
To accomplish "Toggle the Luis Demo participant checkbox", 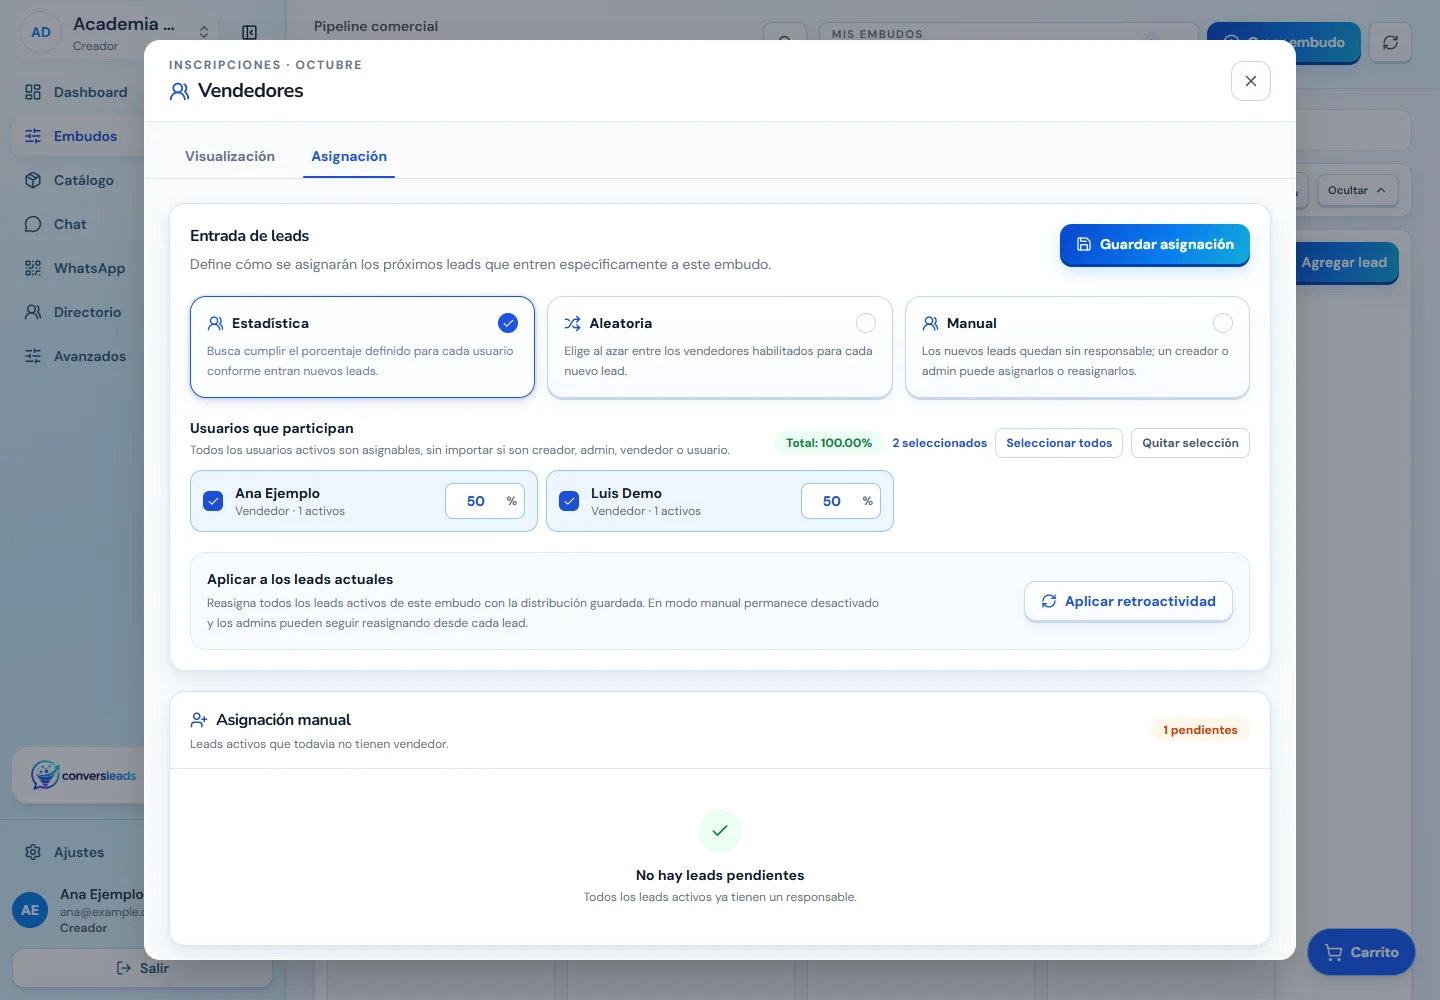I will point(569,501).
